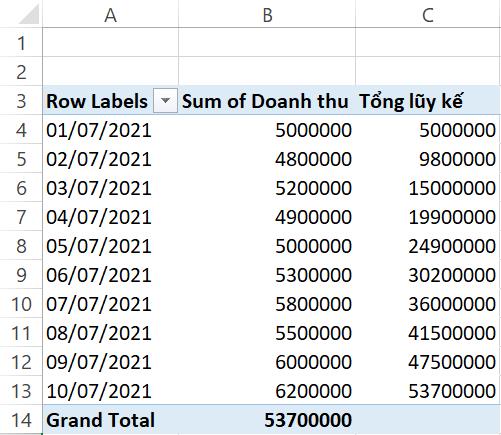This screenshot has width=501, height=435.
Task: Select running total cell 30200000
Action: click(x=428, y=275)
